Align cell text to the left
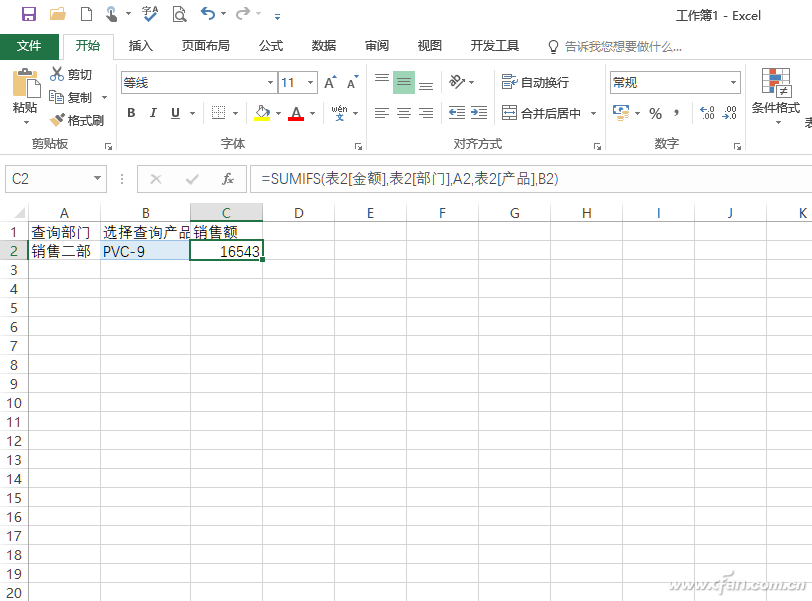The image size is (812, 601). tap(382, 113)
